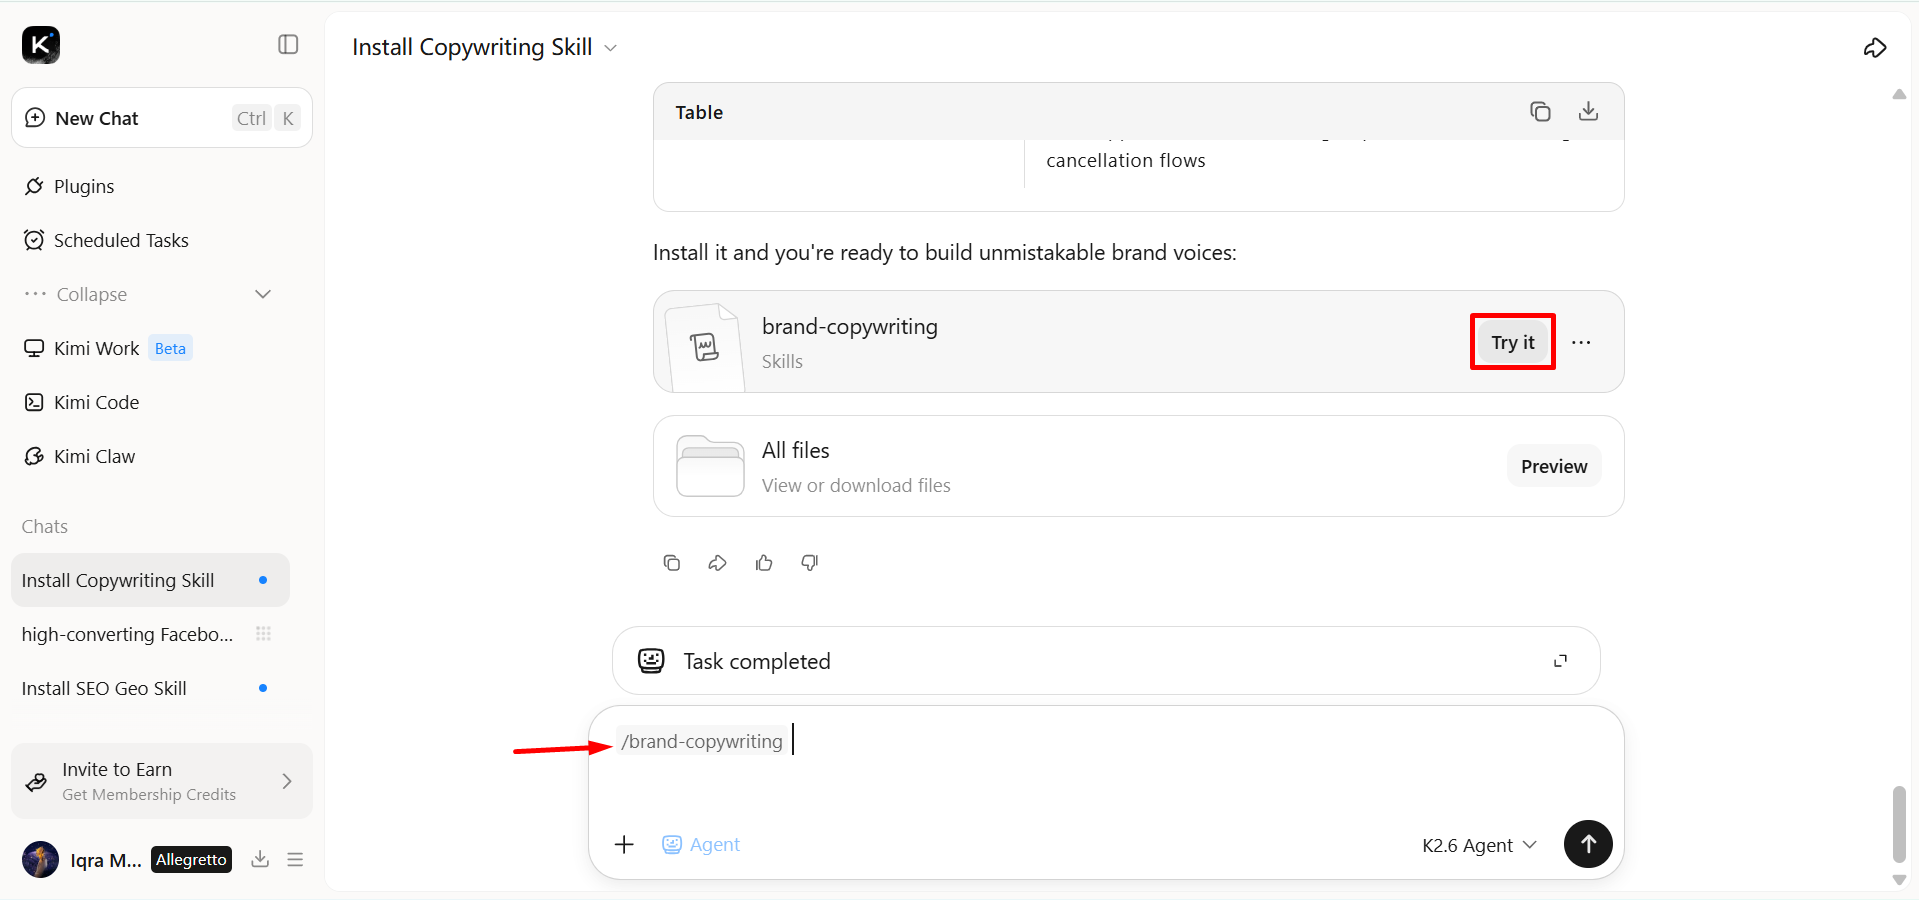Open the sidebar hamburger menu icon
1919x900 pixels.
coord(295,859)
